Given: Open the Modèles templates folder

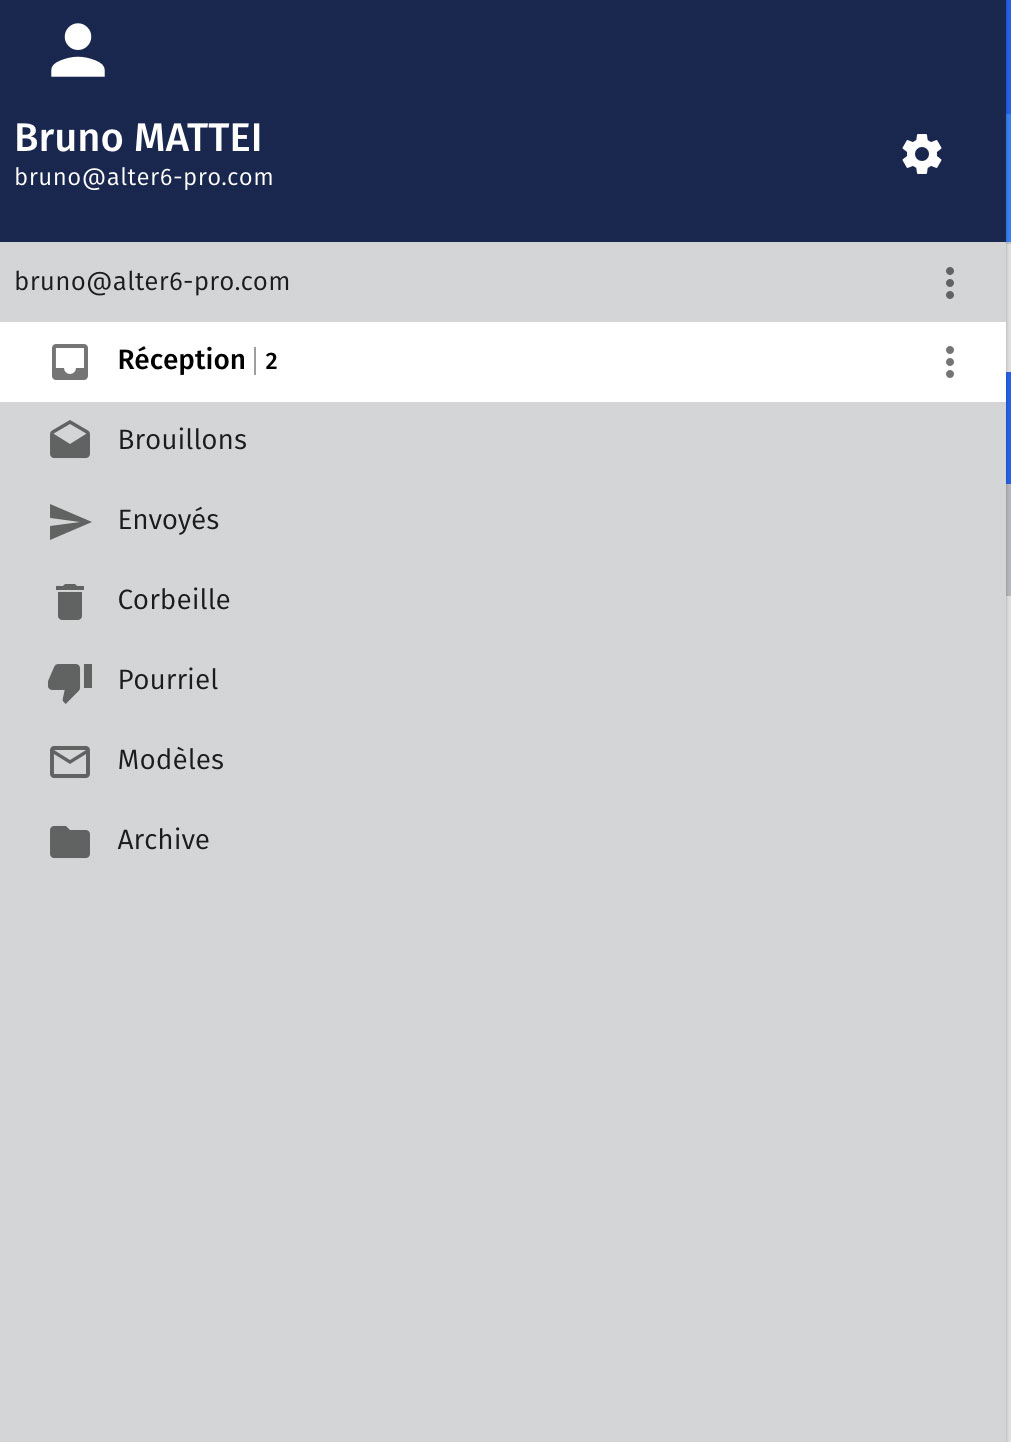Looking at the screenshot, I should click(x=503, y=762).
